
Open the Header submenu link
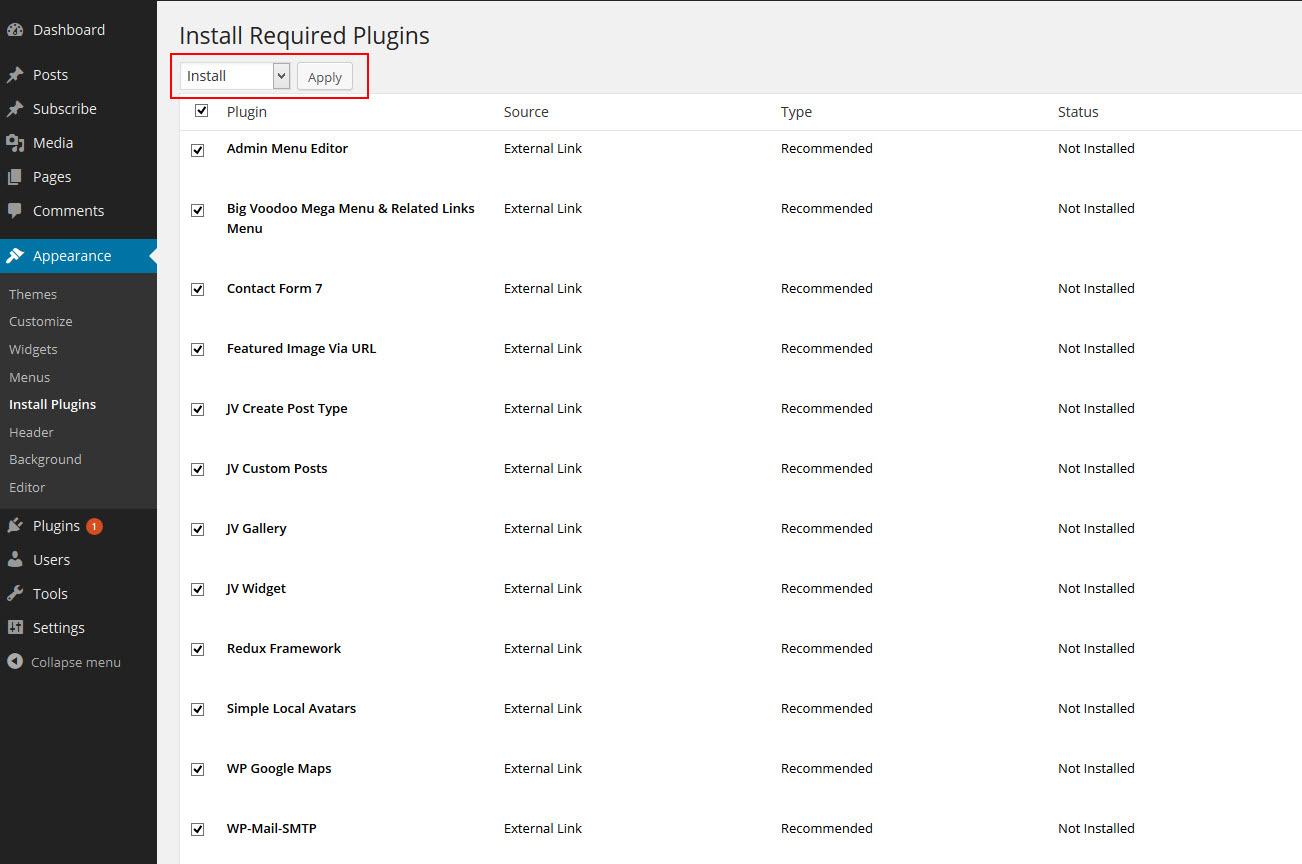coord(31,432)
